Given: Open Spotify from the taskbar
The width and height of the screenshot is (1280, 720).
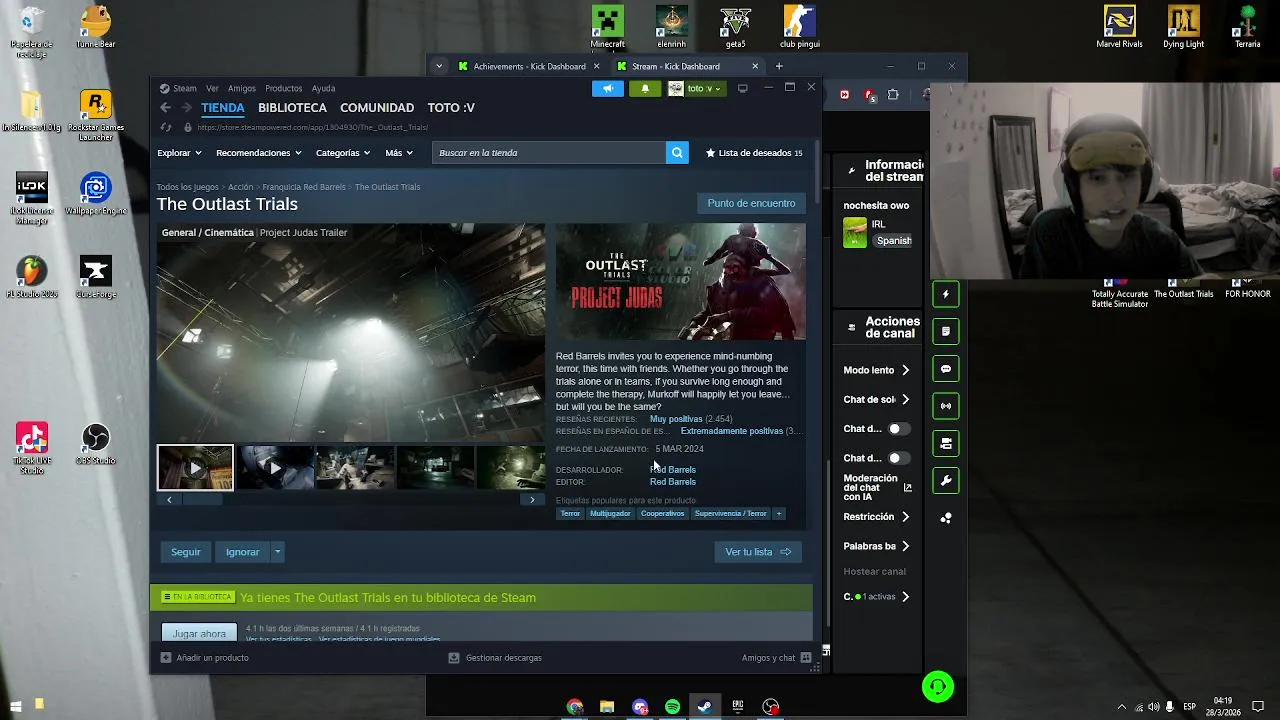Looking at the screenshot, I should coord(672,707).
